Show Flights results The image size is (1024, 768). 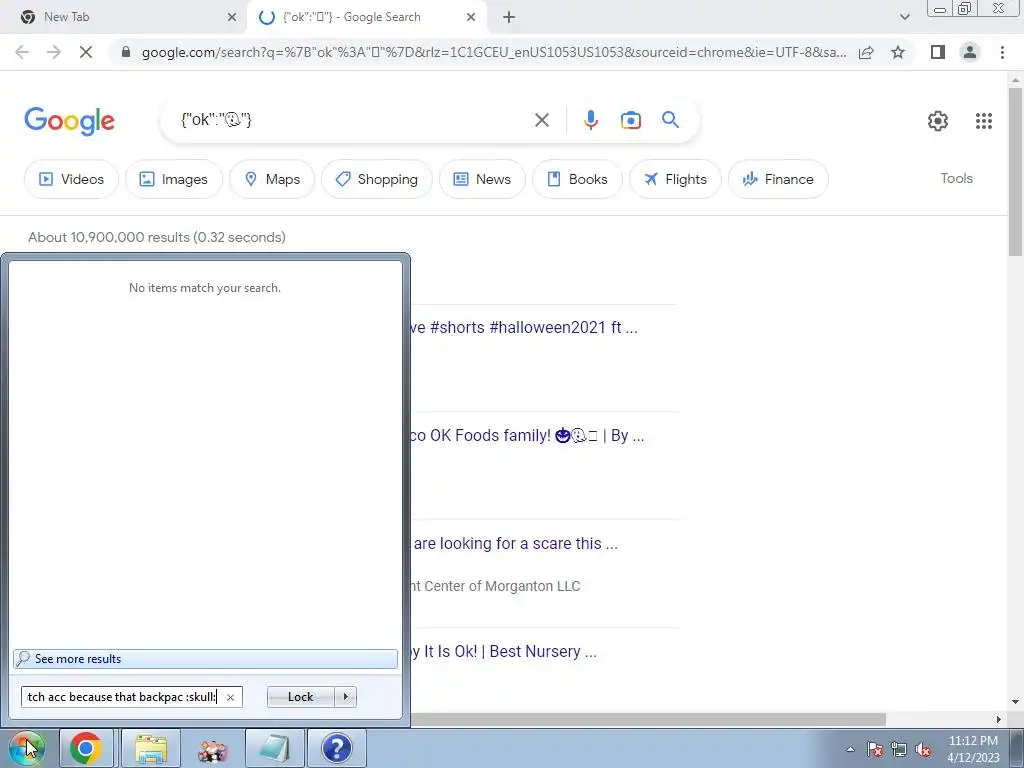[x=675, y=179]
